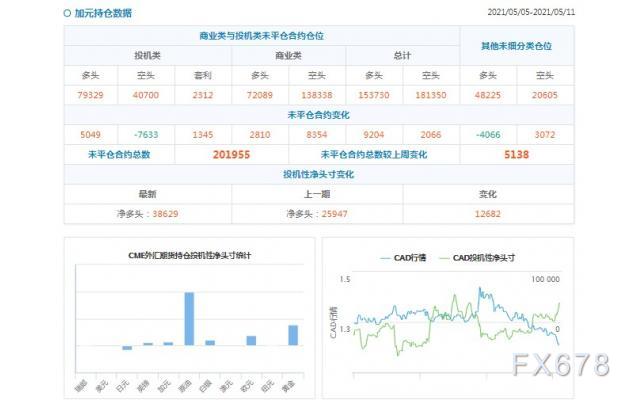Click the 其他未细分类仓位 header
This screenshot has width=640, height=400.
[516, 46]
